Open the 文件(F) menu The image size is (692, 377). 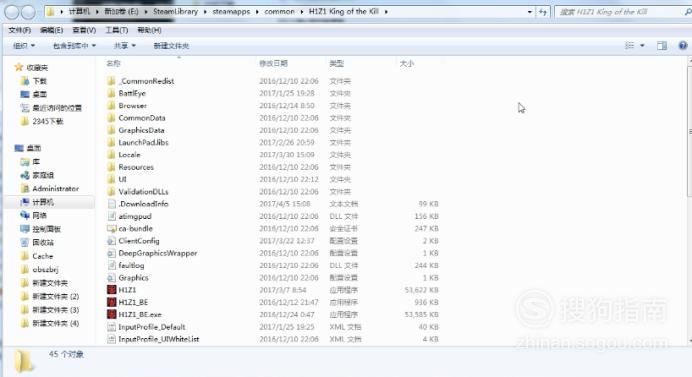coord(19,30)
